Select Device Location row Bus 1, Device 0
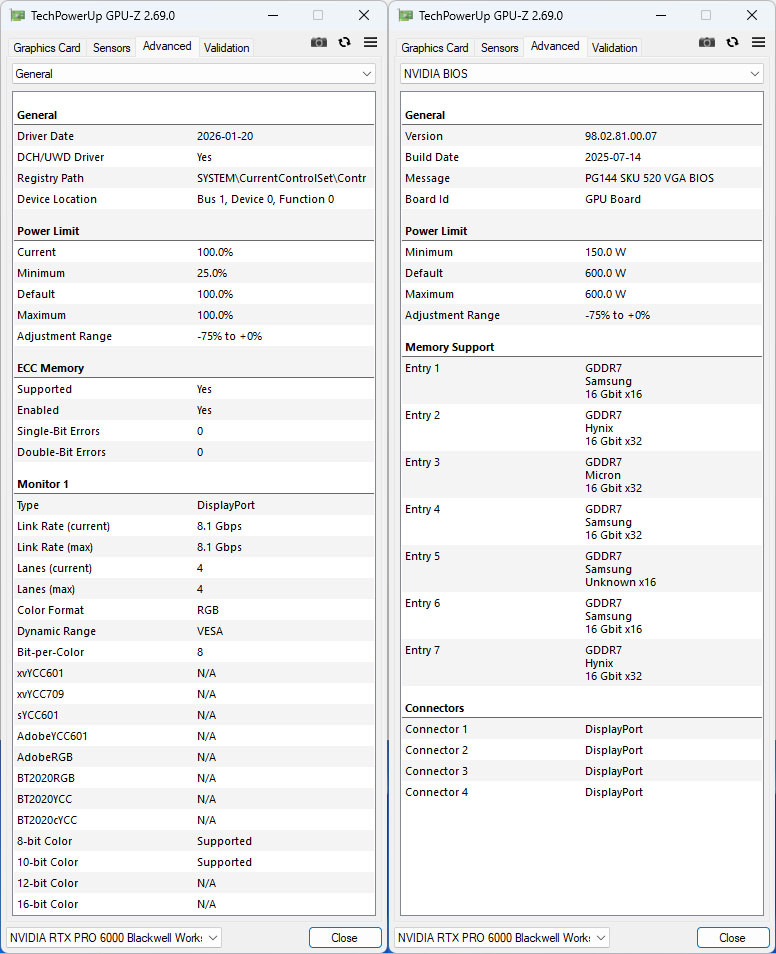This screenshot has width=776, height=954. (194, 199)
